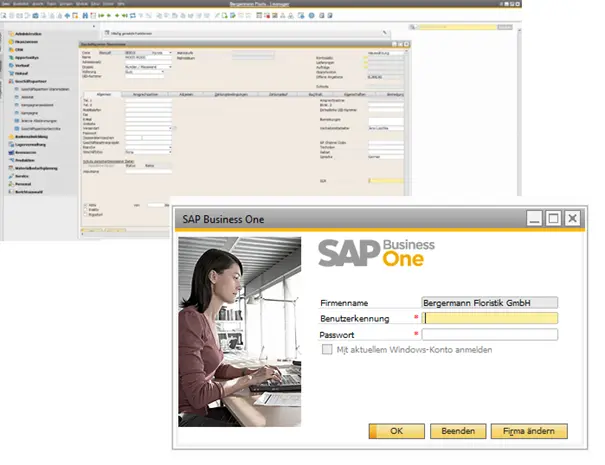Click the Opportunities module icon
The width and height of the screenshot is (605, 465).
click(11, 57)
